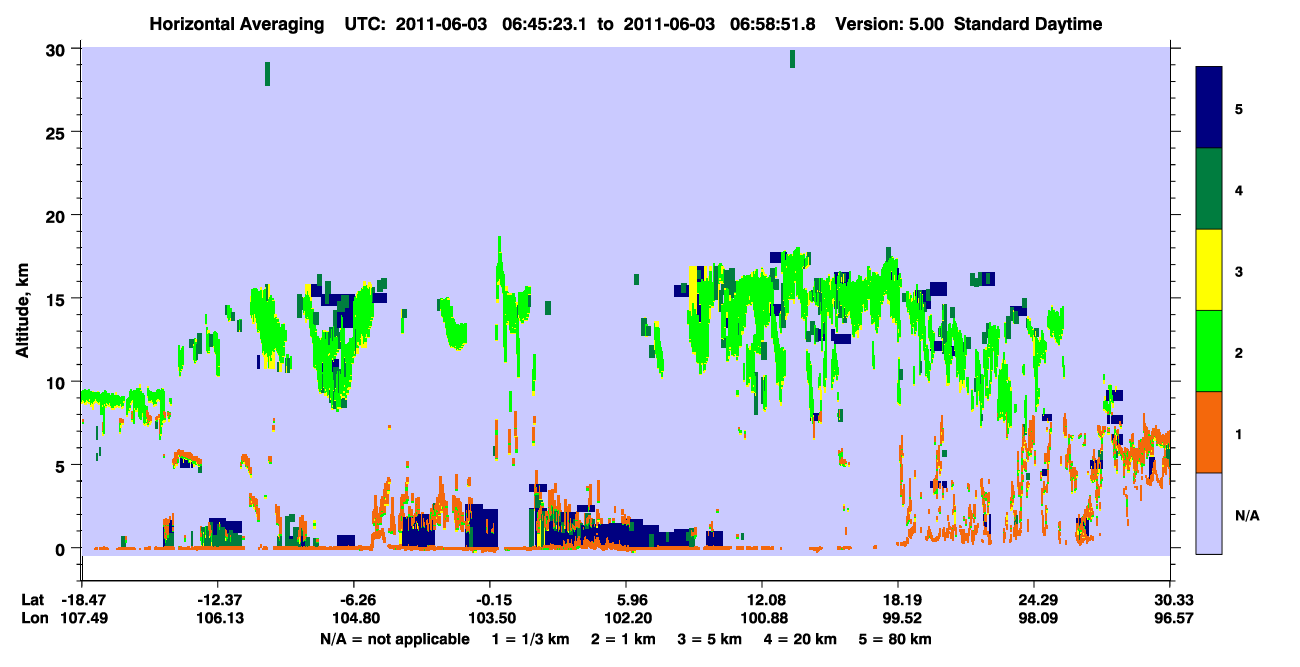Click latitude value -12.37
The image size is (1300, 667).
pyautogui.click(x=216, y=600)
